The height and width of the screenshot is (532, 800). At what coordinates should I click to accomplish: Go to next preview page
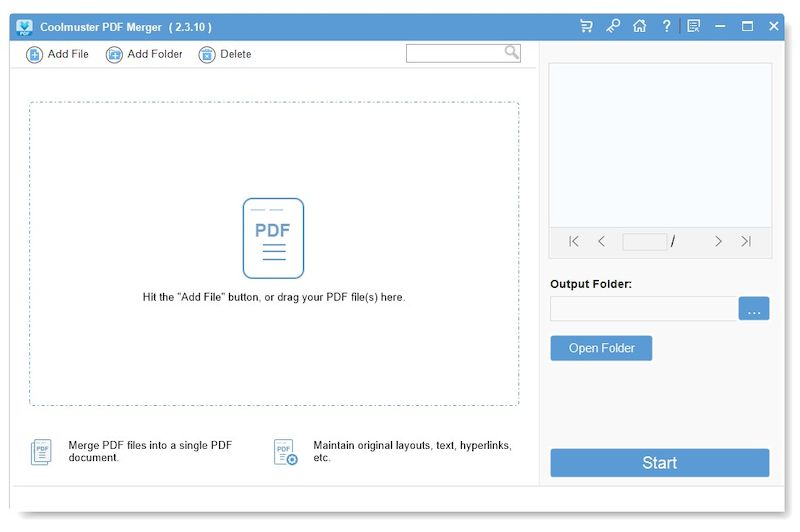[x=718, y=241]
